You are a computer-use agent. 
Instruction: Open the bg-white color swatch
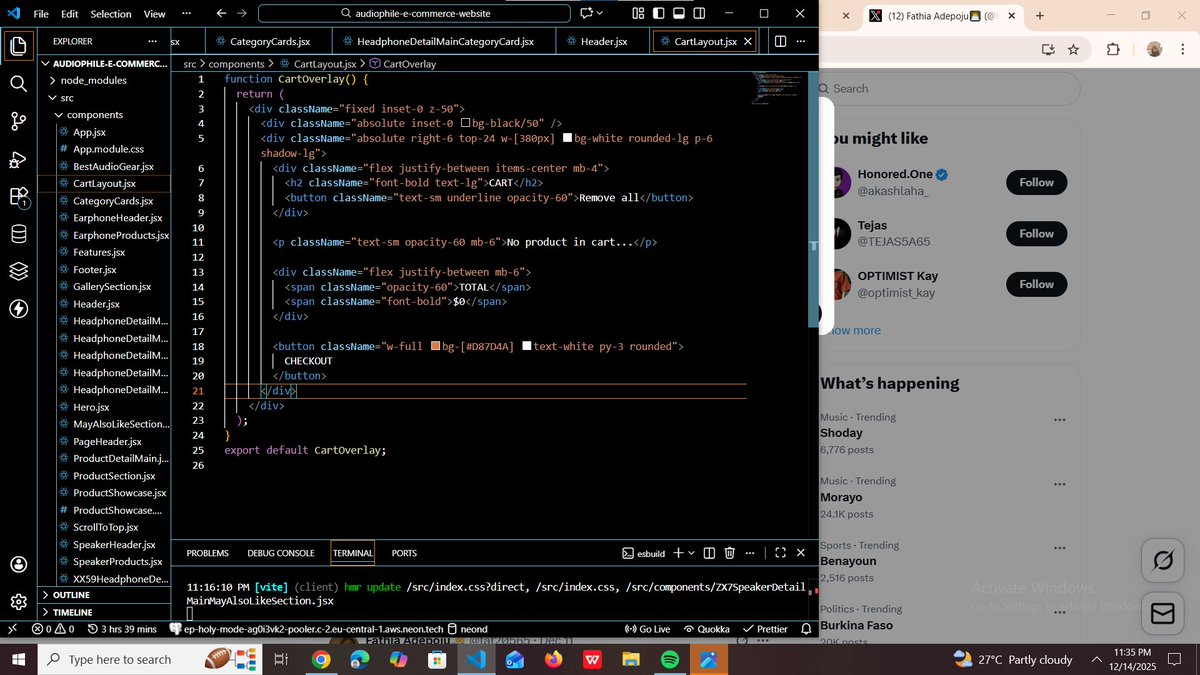[x=568, y=138]
